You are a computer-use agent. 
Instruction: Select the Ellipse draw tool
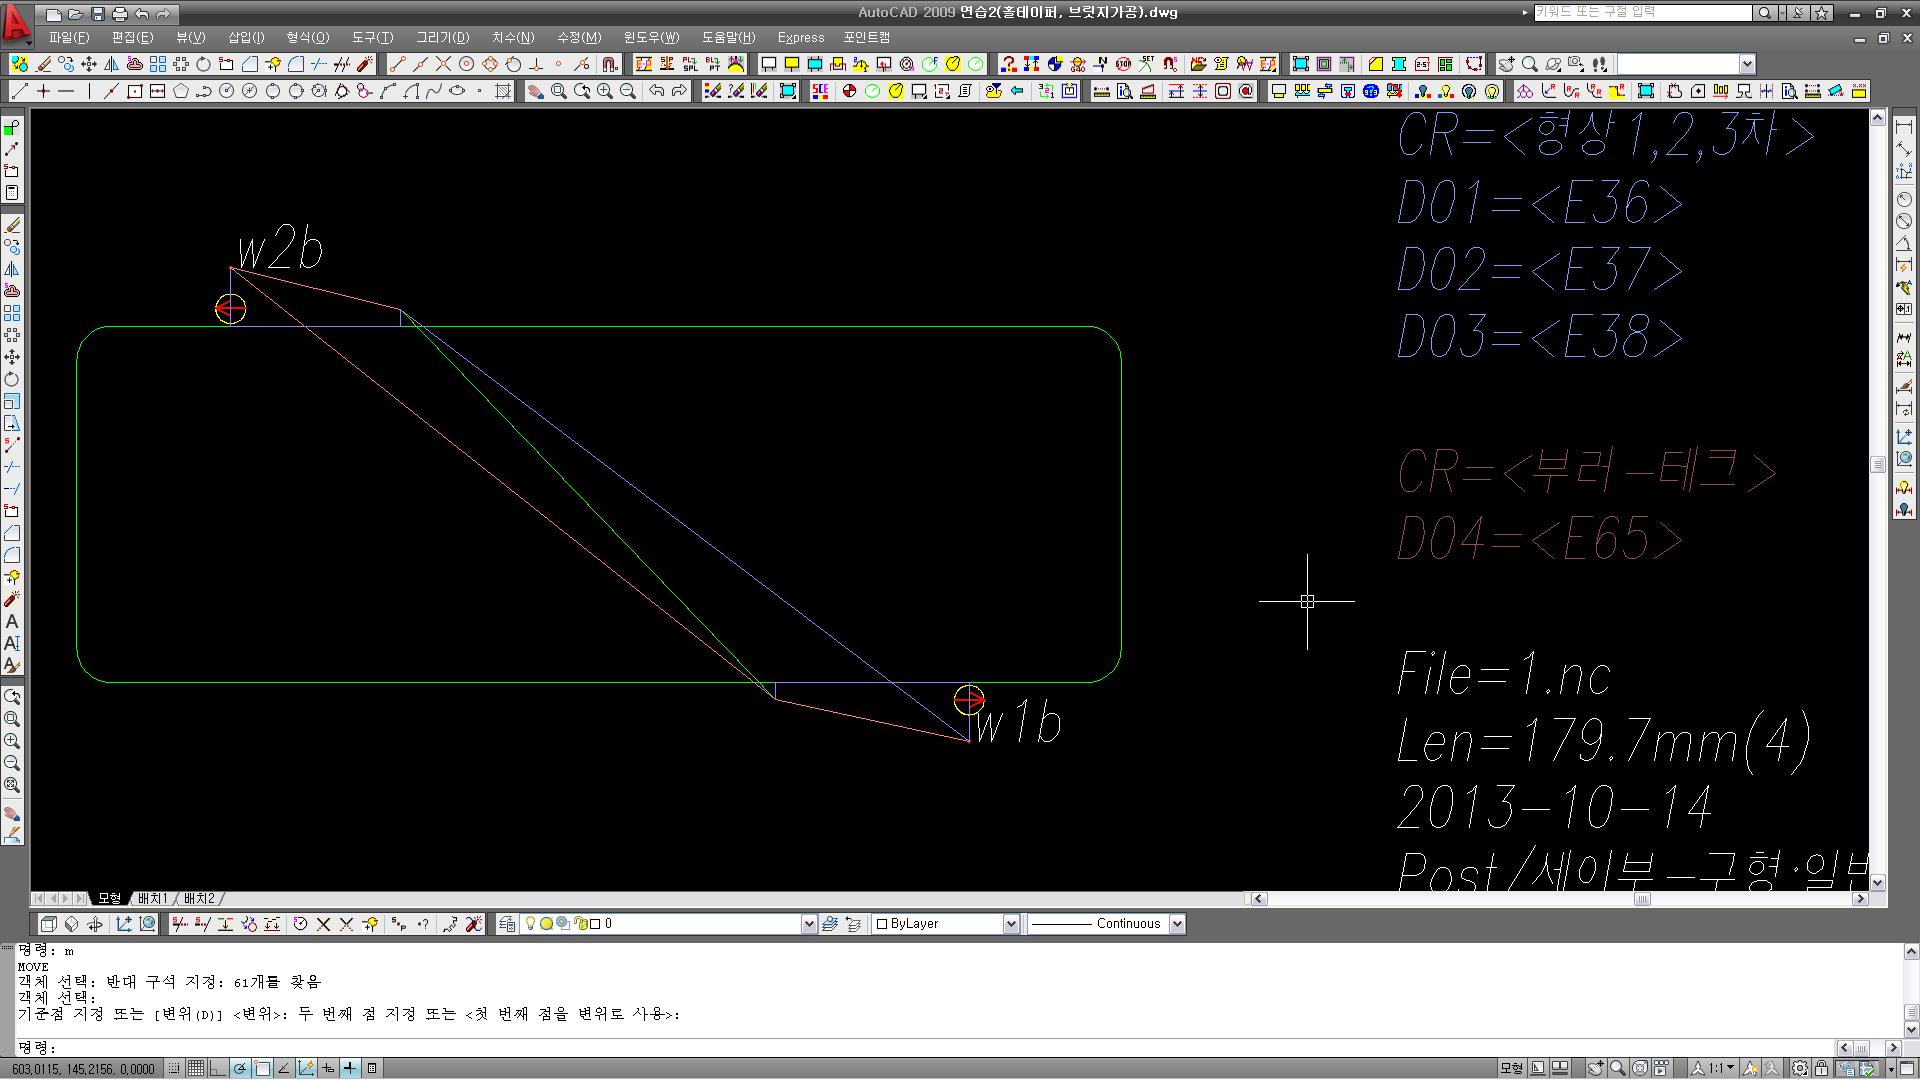point(457,91)
